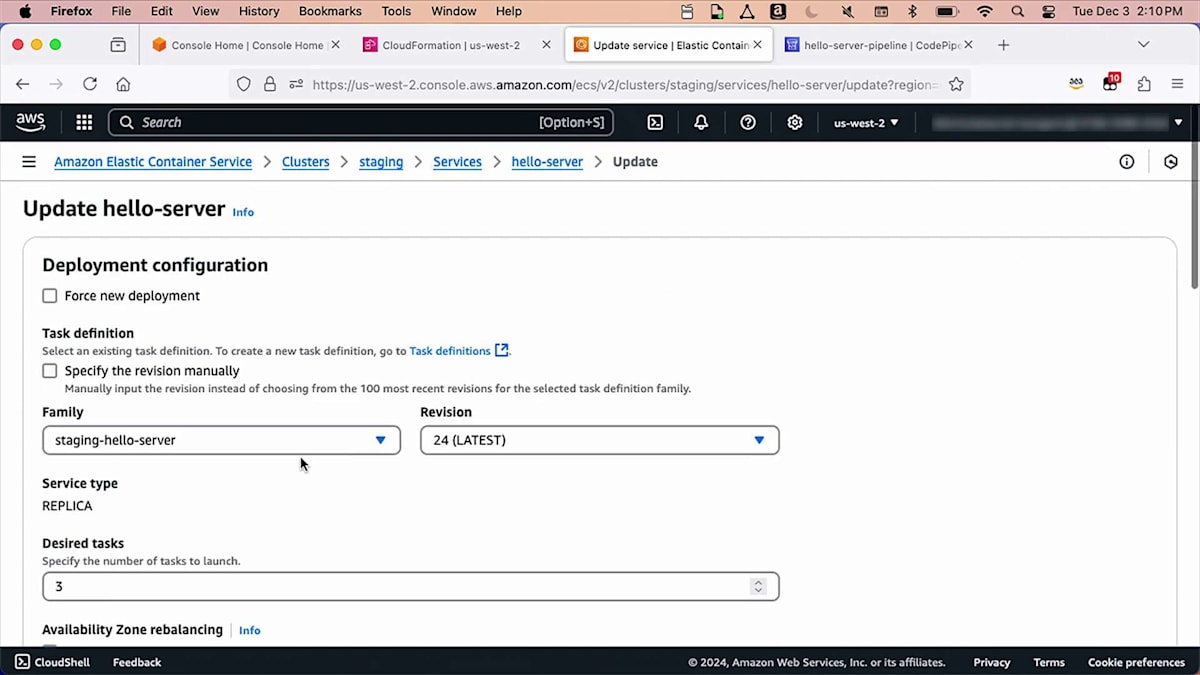Click the Firefox home button
This screenshot has height=675, width=1200.
point(123,85)
